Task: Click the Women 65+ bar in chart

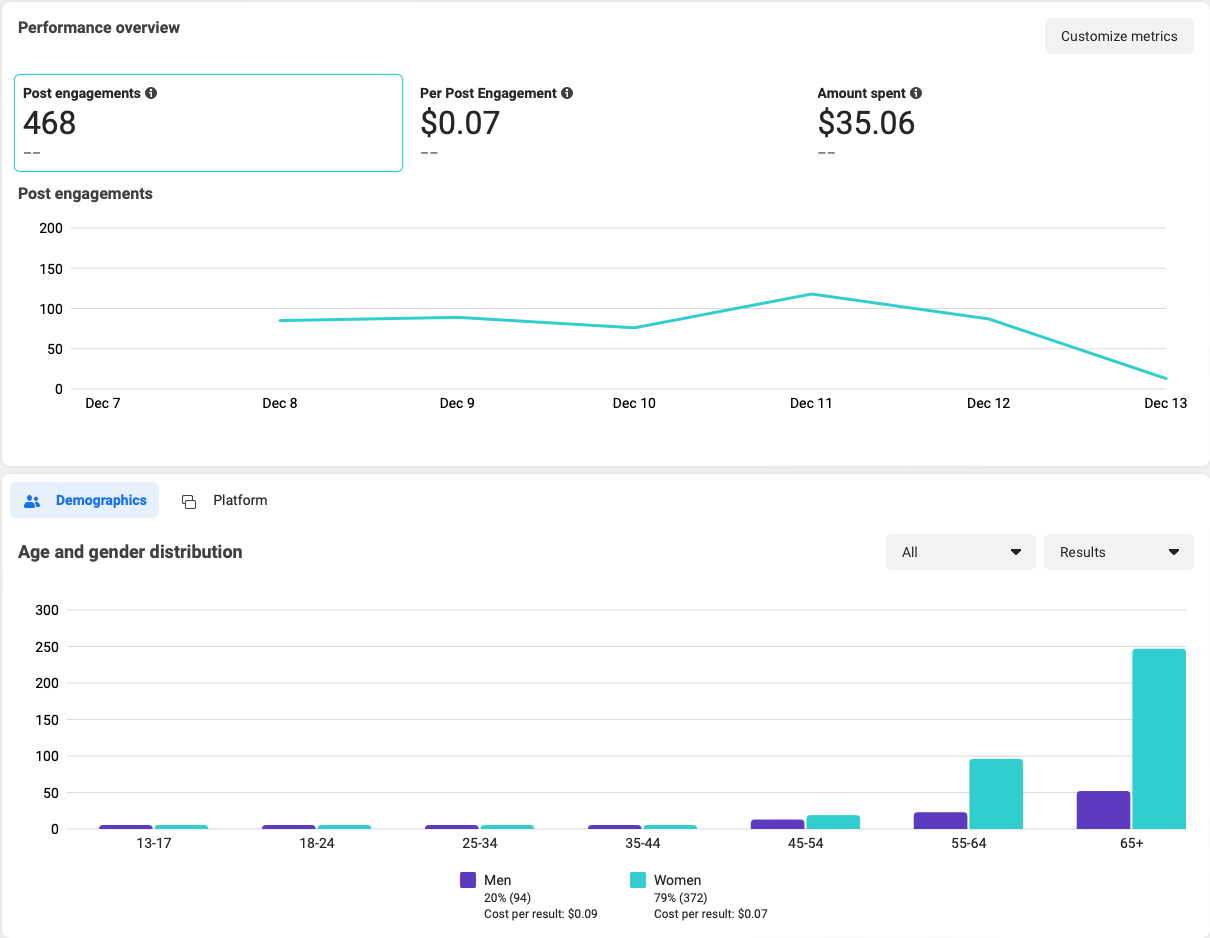Action: [x=1159, y=739]
